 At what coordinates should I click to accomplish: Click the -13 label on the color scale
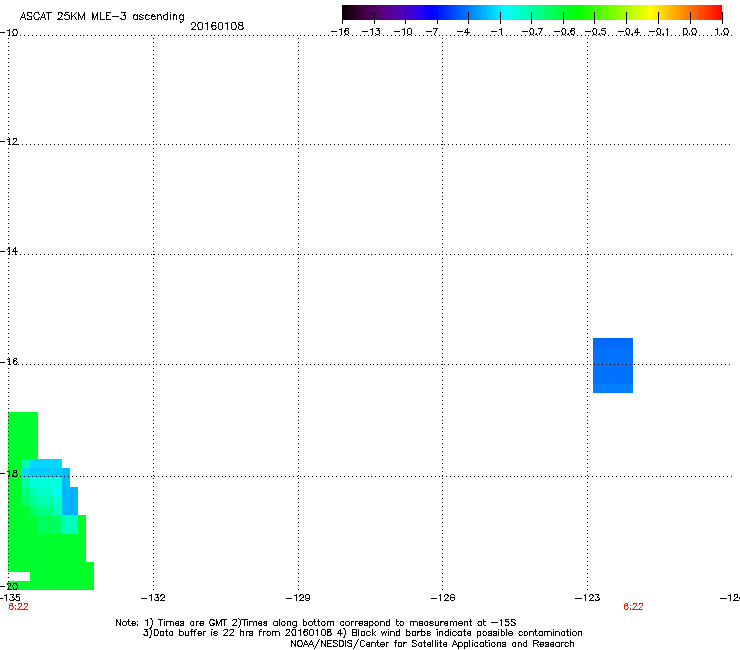click(371, 32)
